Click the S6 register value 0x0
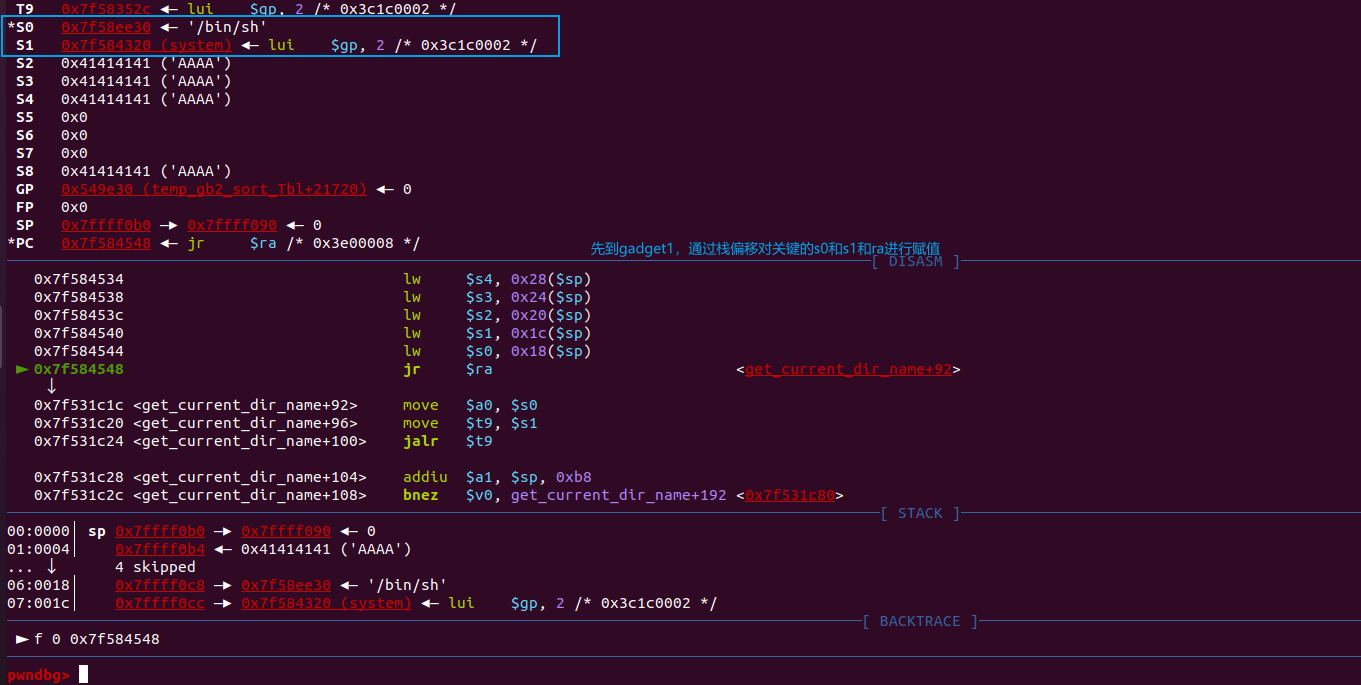1361x685 pixels. [74, 135]
